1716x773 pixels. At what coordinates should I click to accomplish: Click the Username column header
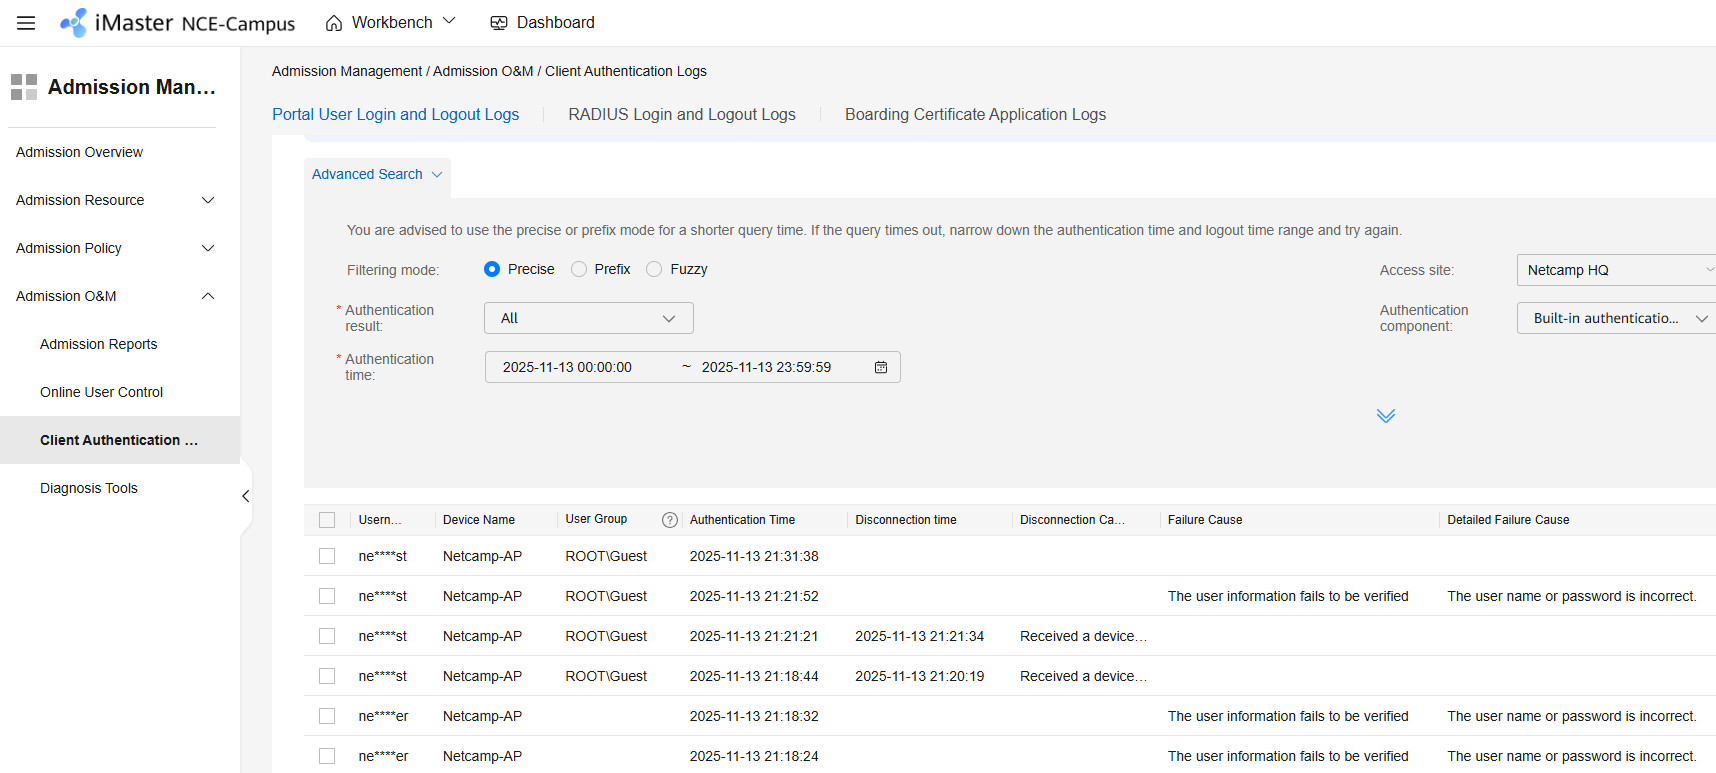tap(380, 520)
